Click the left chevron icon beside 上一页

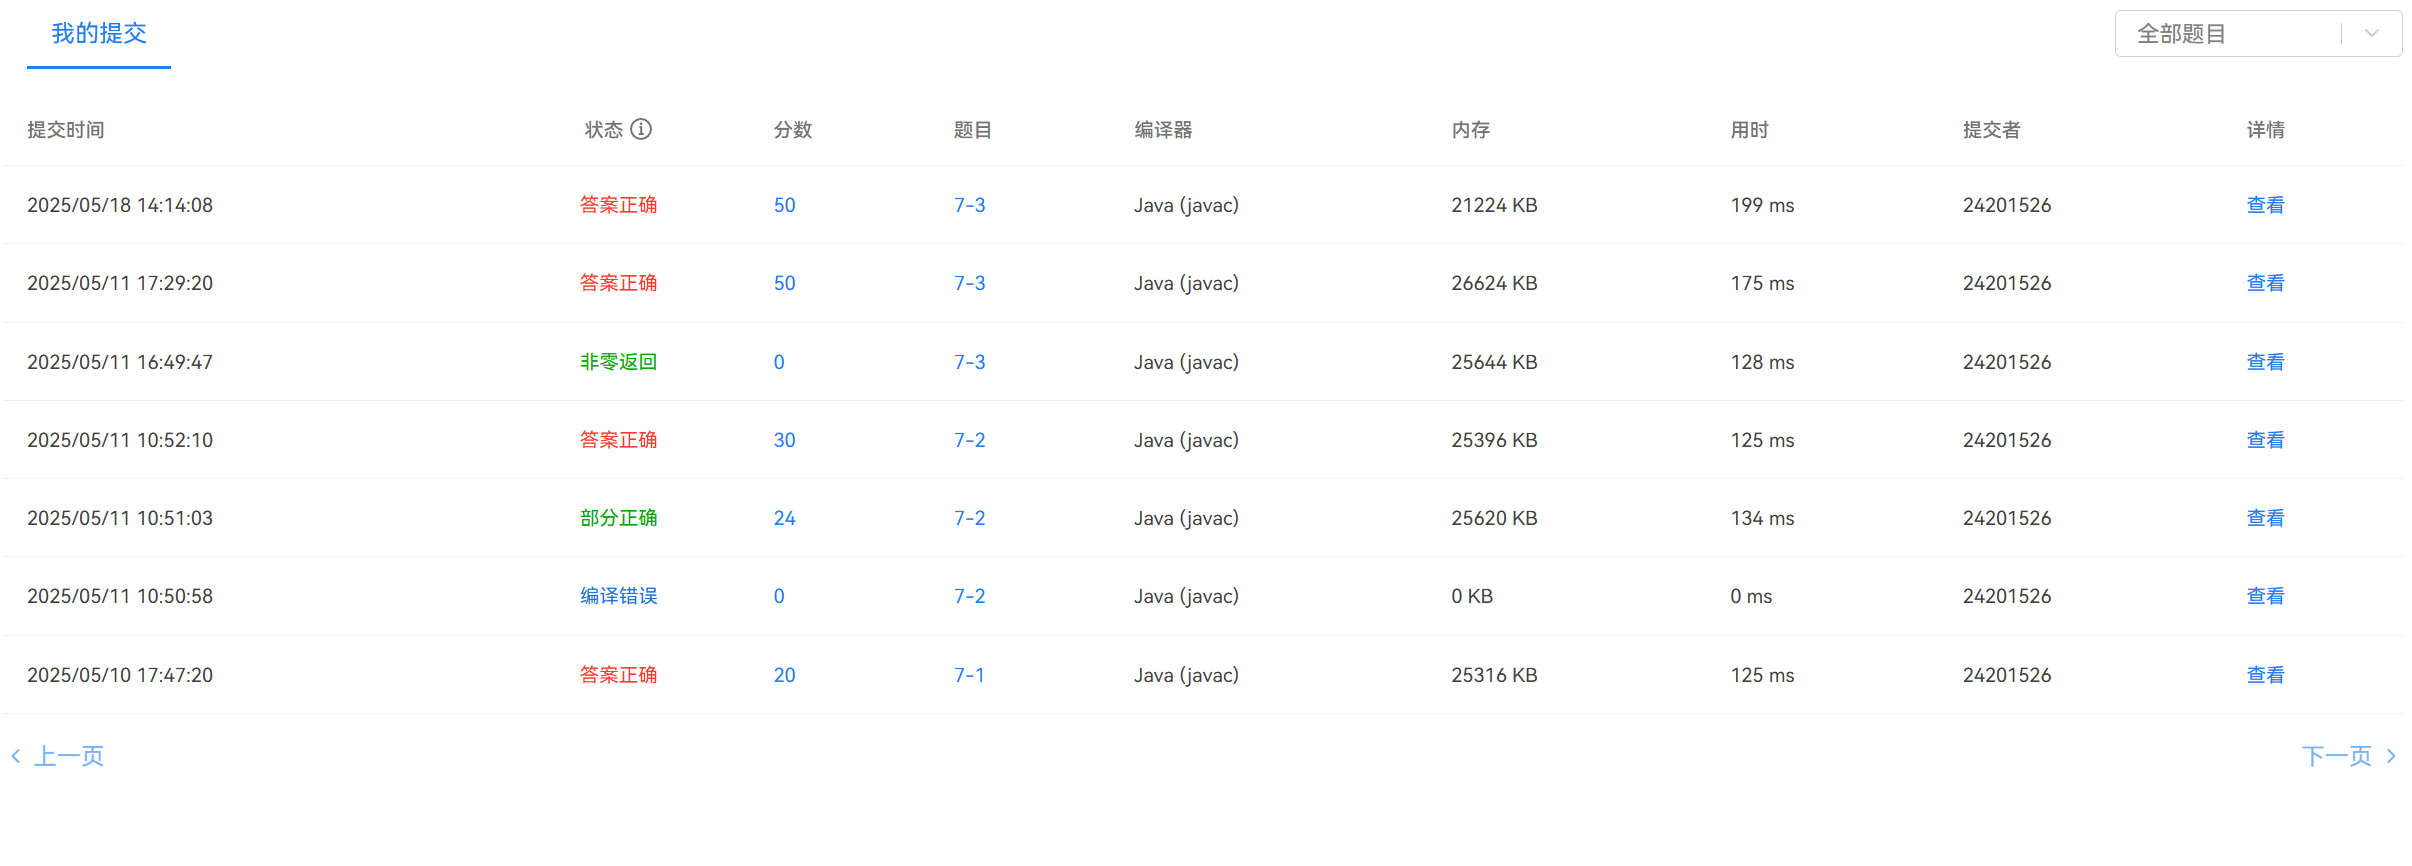click(16, 756)
